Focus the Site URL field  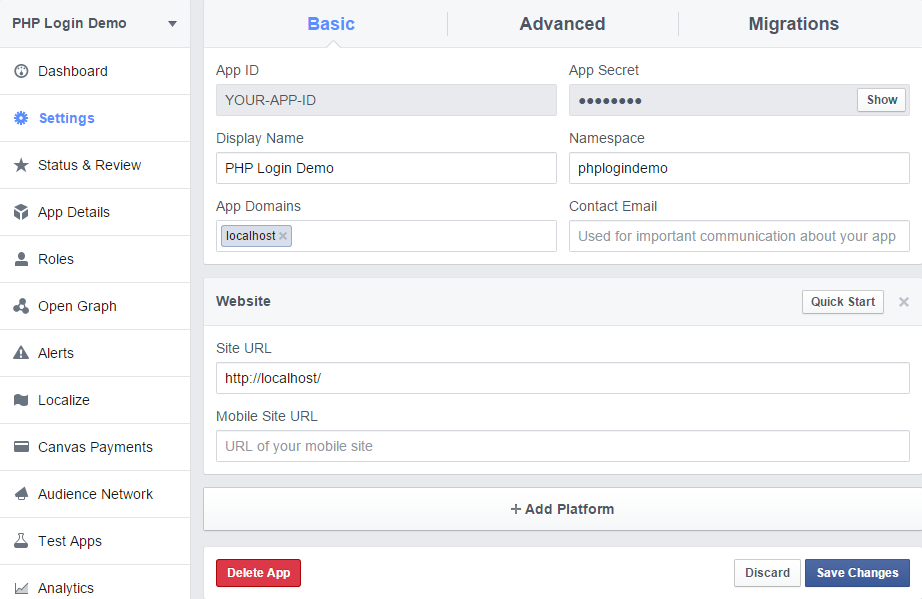coord(563,378)
